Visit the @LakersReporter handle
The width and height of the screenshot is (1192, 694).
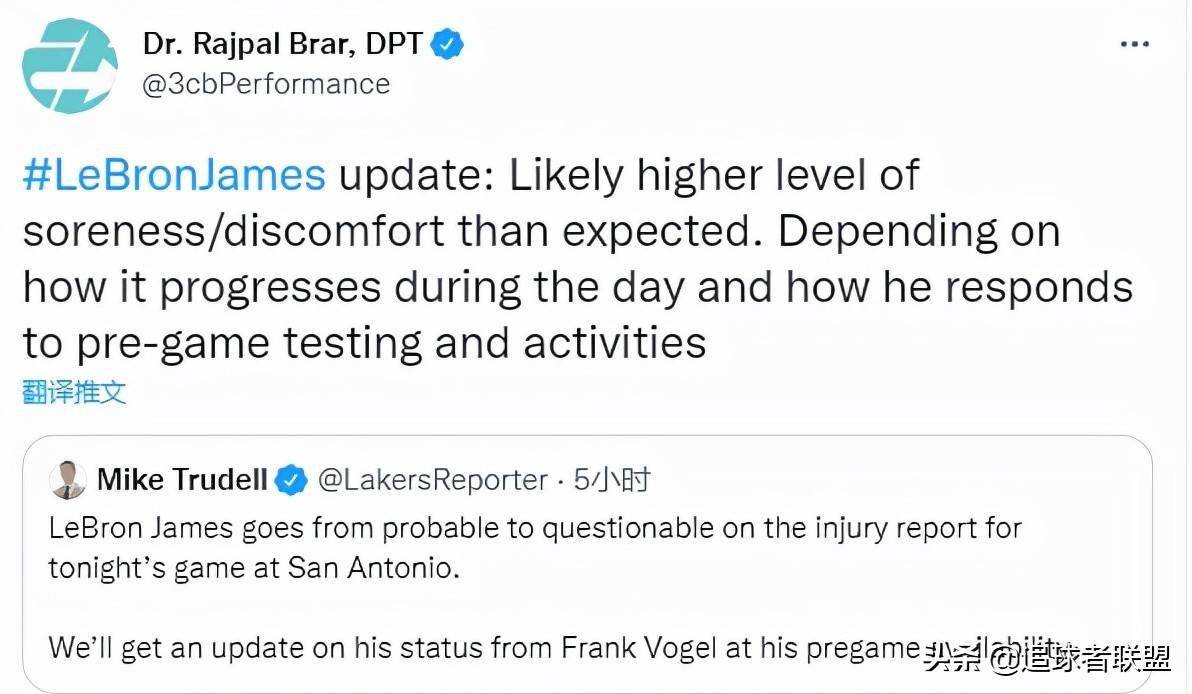433,480
